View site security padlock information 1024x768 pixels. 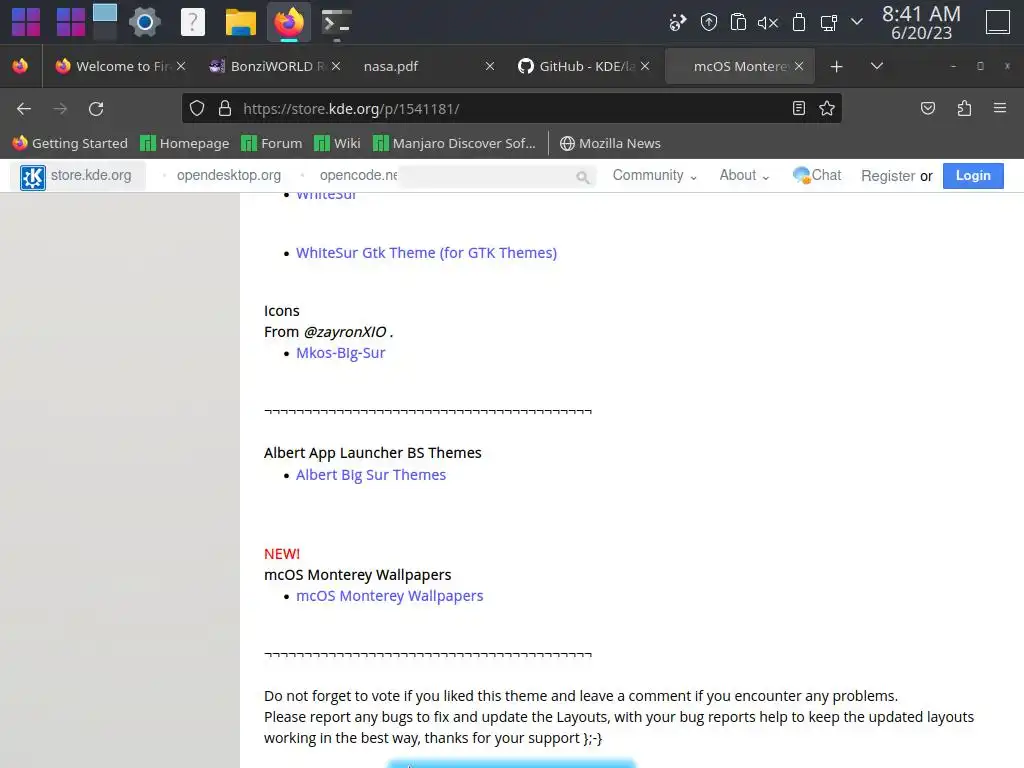[x=225, y=108]
